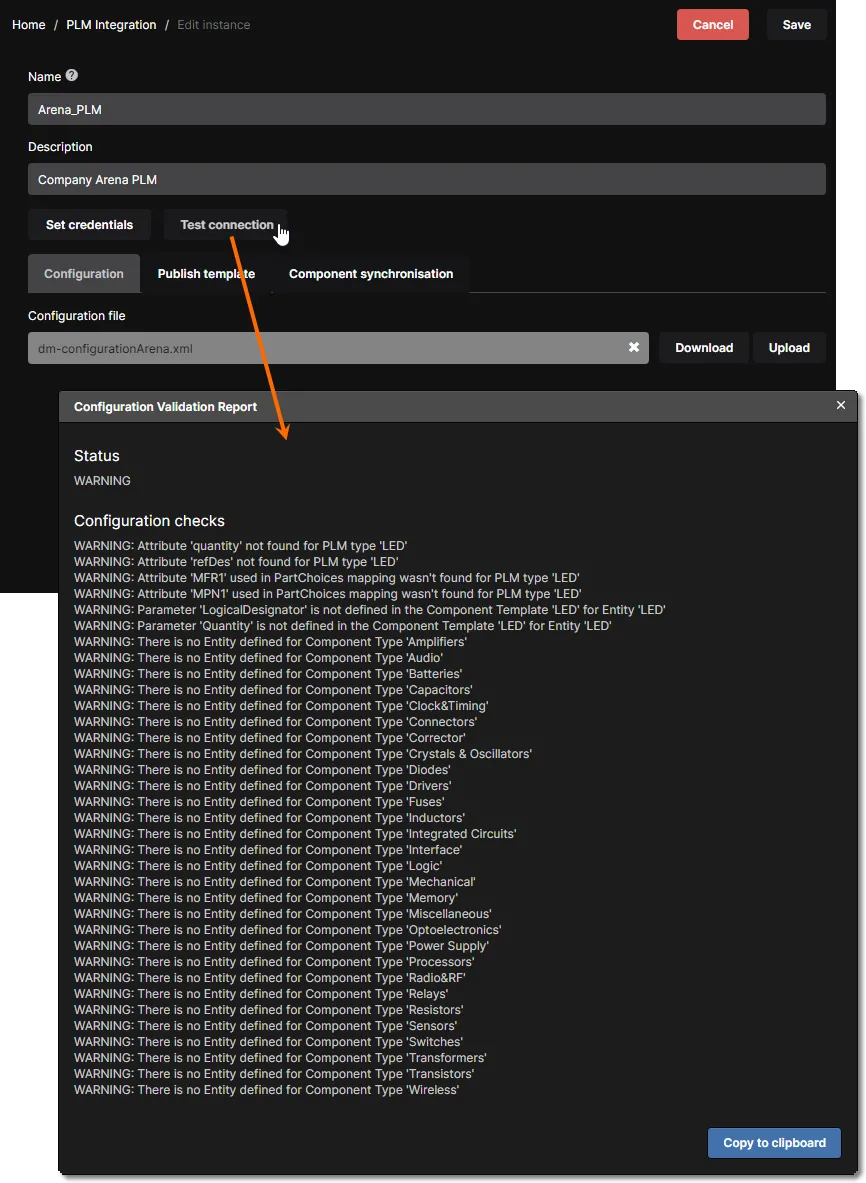
Task: Click warning for Component Type 'Drivers'
Action: [x=263, y=785]
